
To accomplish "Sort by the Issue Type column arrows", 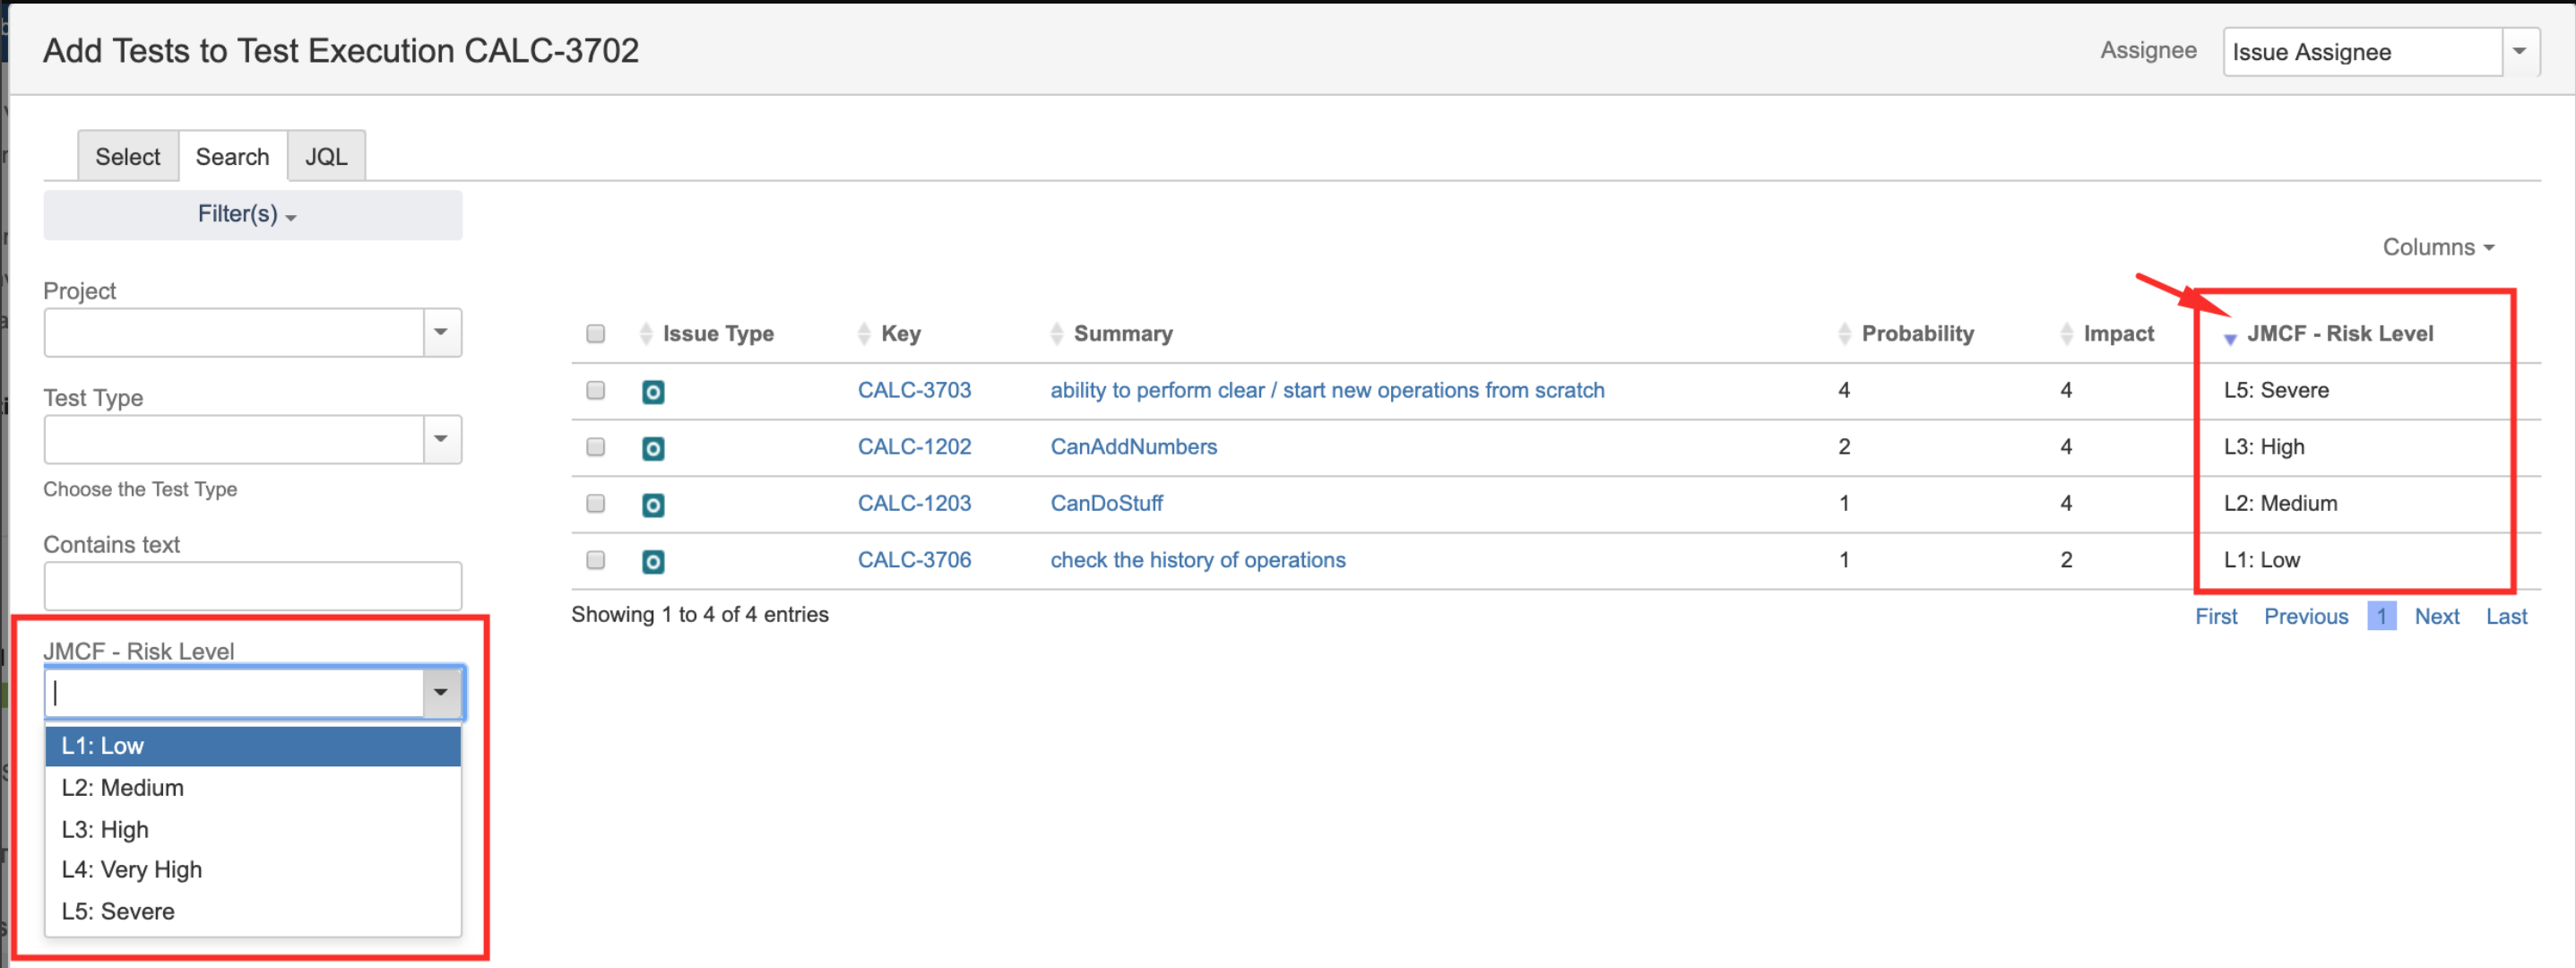I will [646, 334].
